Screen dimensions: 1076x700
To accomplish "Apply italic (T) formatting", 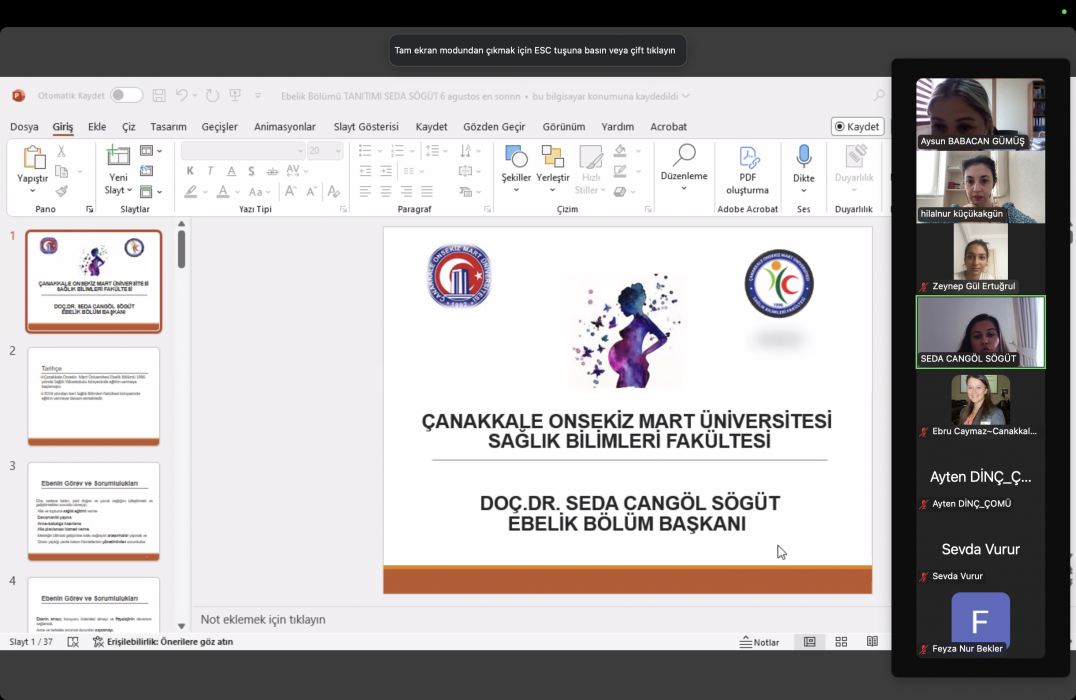I will click(211, 171).
